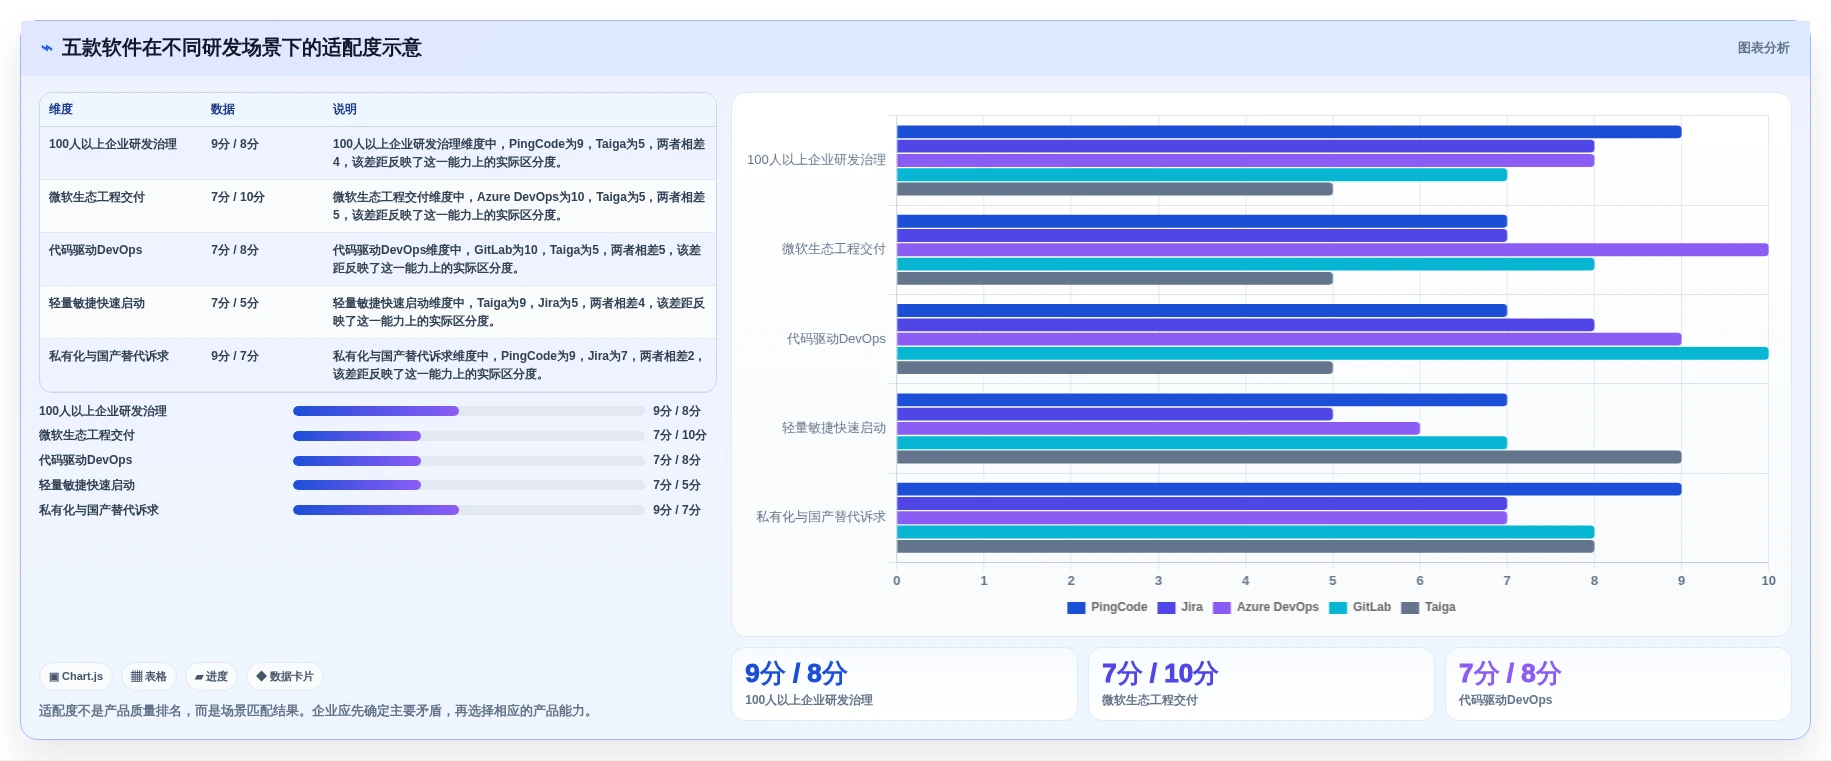This screenshot has height=761, width=1831.
Task: Select the Chart.js tag chip
Action: point(76,677)
